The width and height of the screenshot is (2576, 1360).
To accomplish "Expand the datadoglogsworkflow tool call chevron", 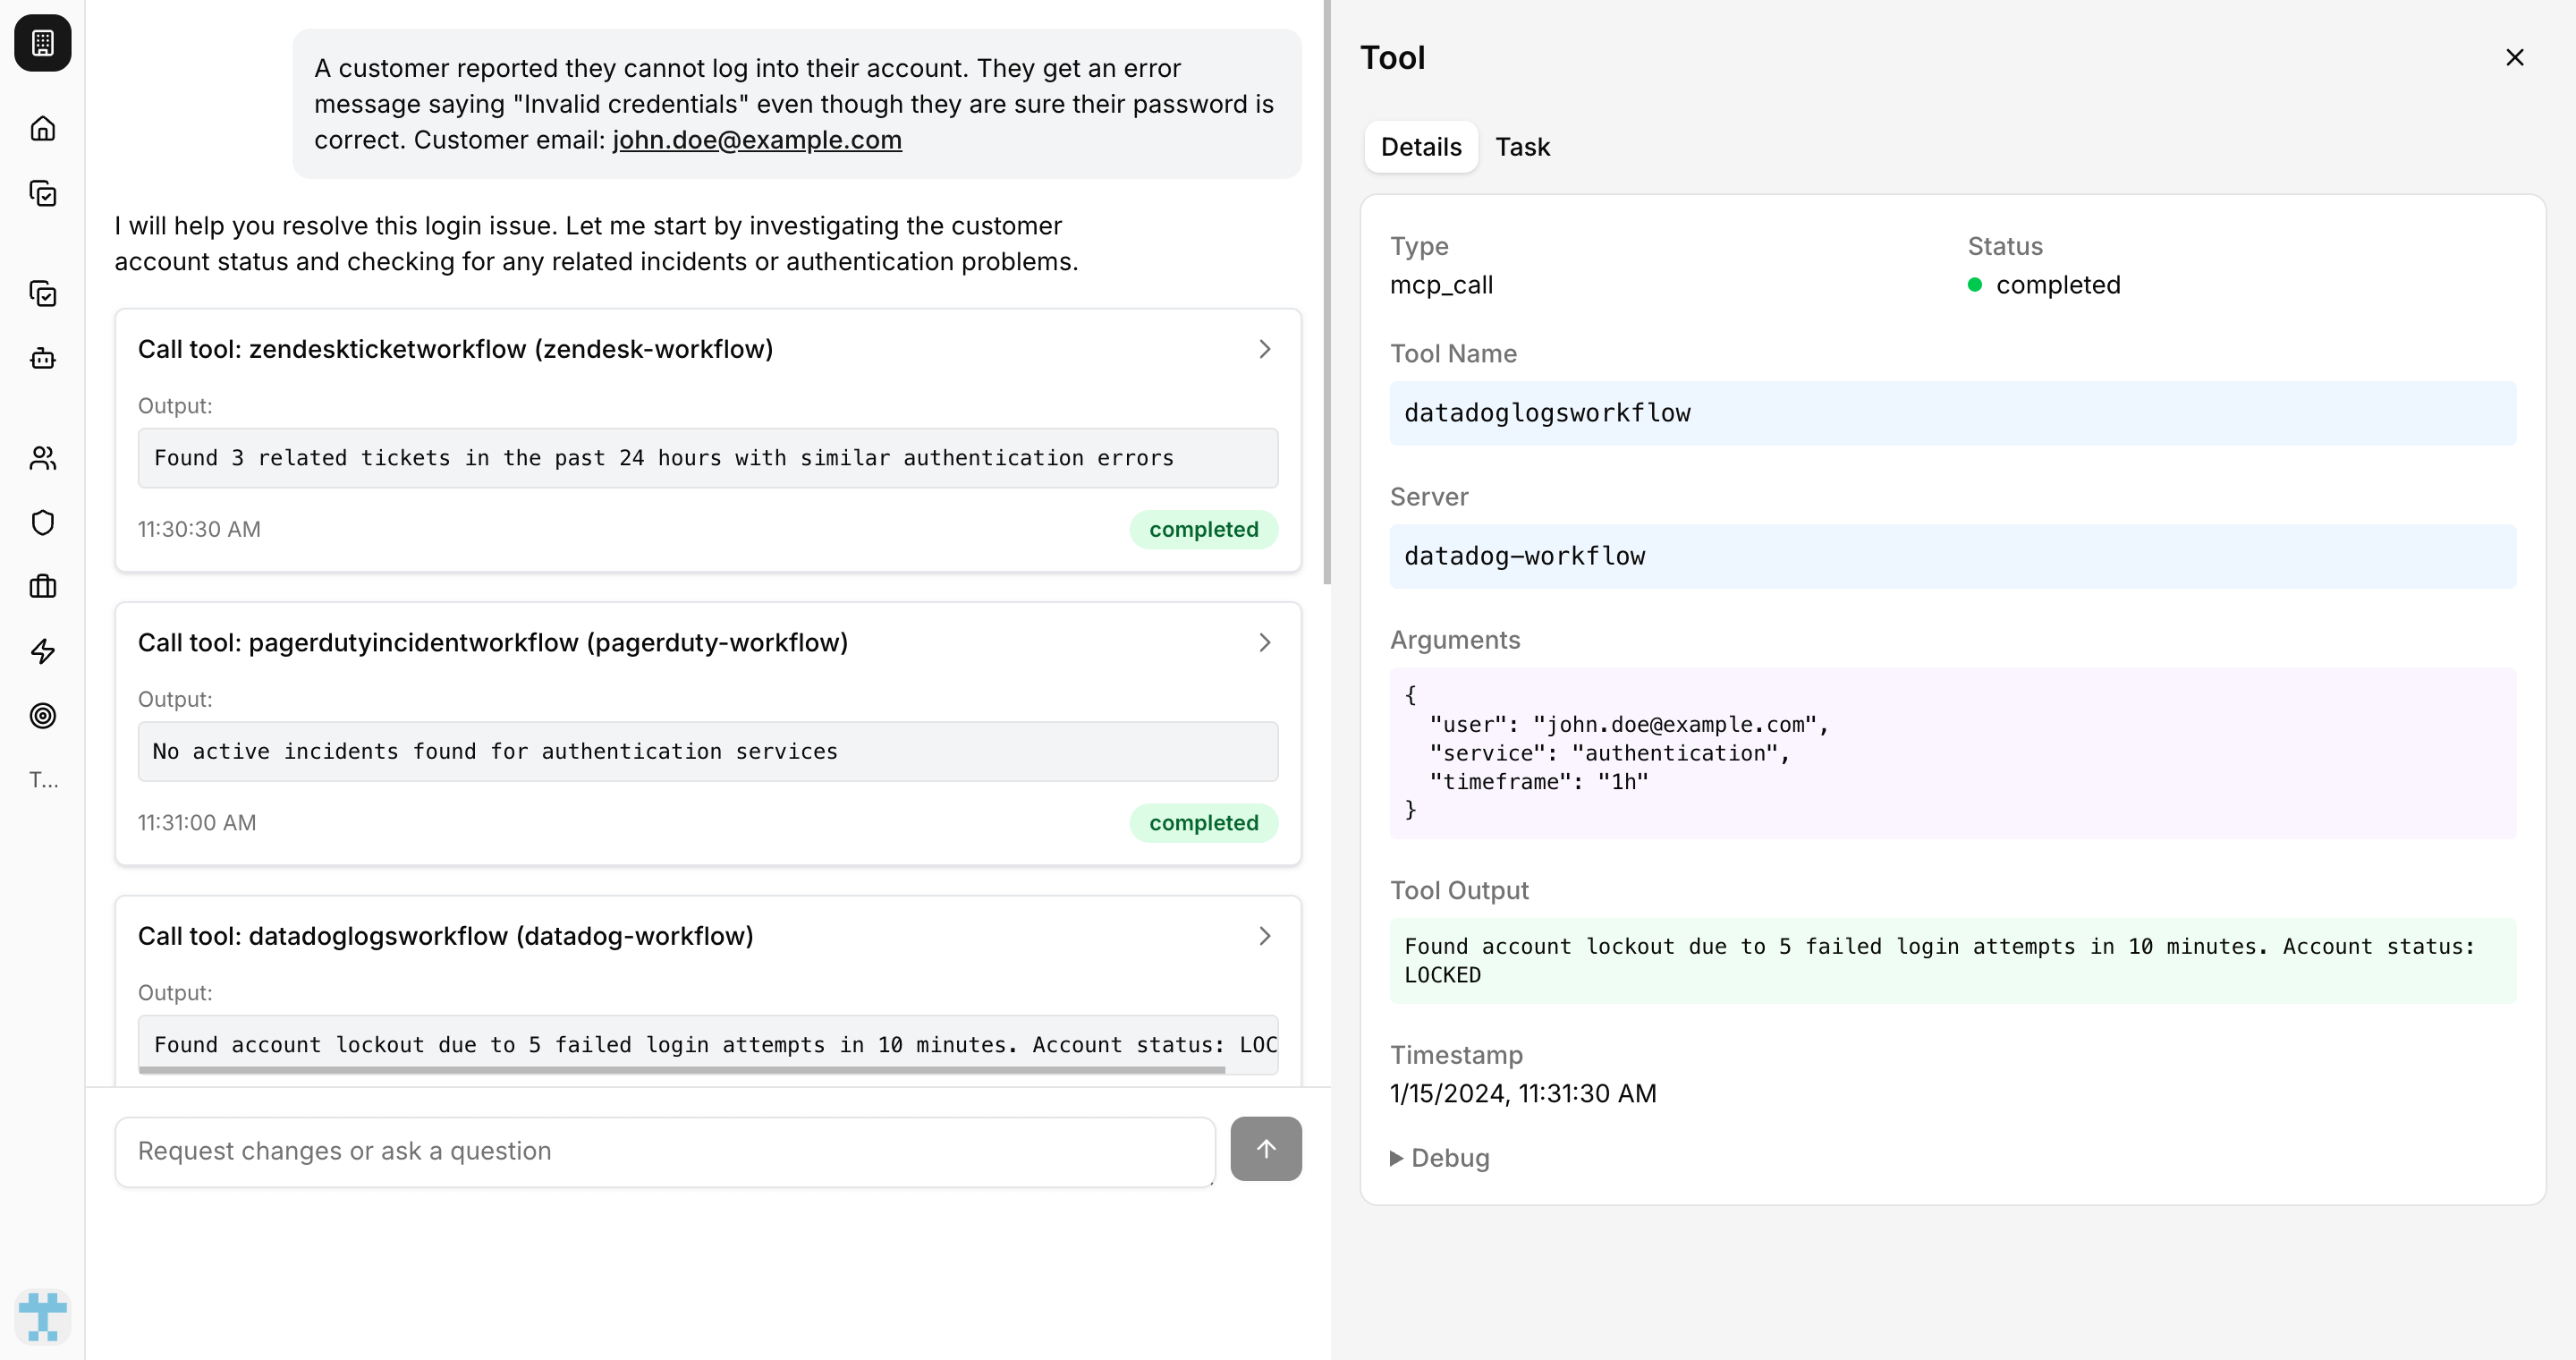I will 1264,936.
